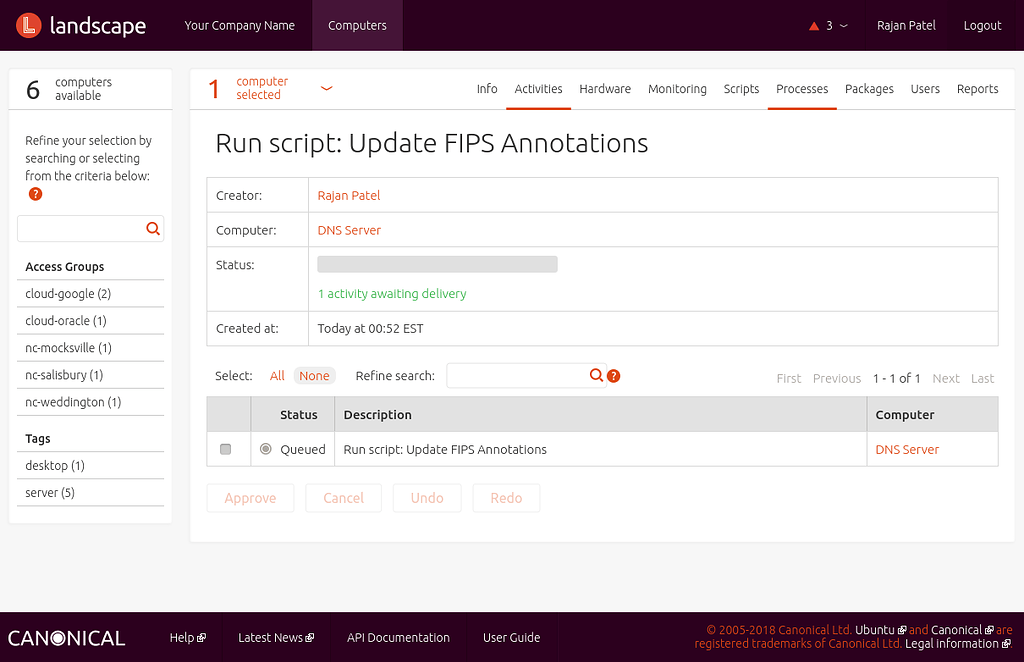Open the Monitoring tab
1024x662 pixels.
(677, 89)
